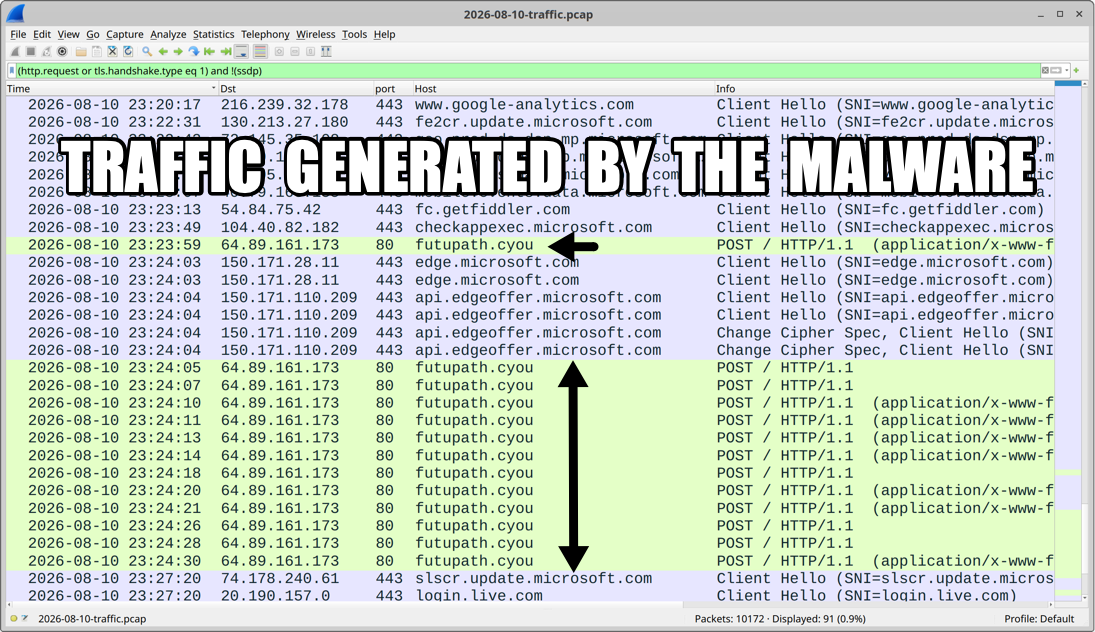Open the Telephony menu
1095x632 pixels.
[x=265, y=34]
